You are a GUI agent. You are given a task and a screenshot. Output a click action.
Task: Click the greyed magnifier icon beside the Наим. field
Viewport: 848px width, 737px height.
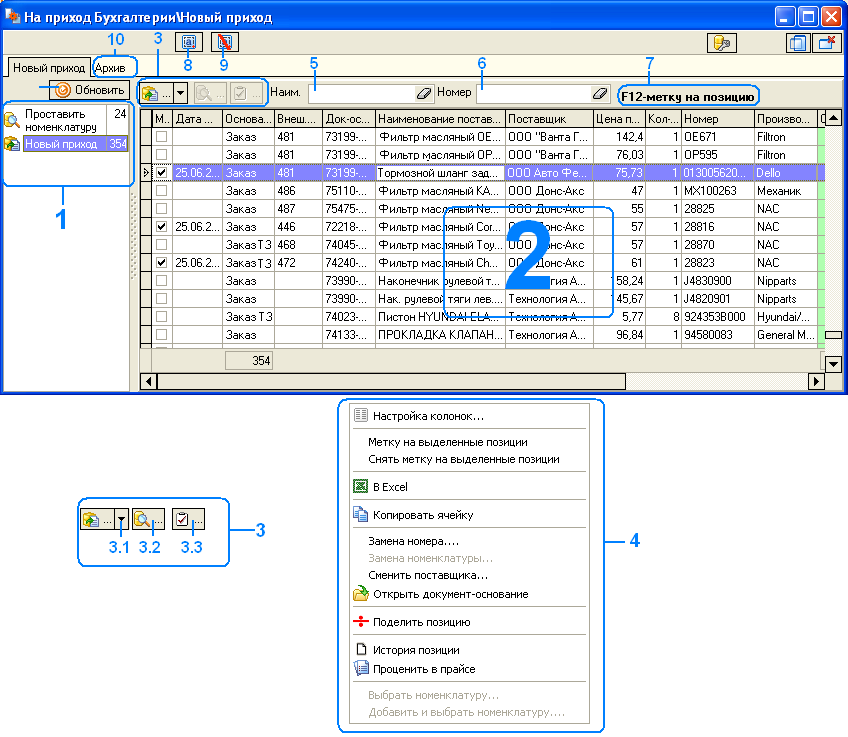[x=204, y=94]
